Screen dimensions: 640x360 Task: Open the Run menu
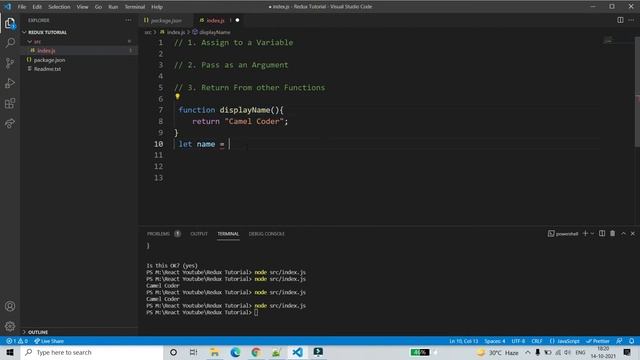[113, 7]
